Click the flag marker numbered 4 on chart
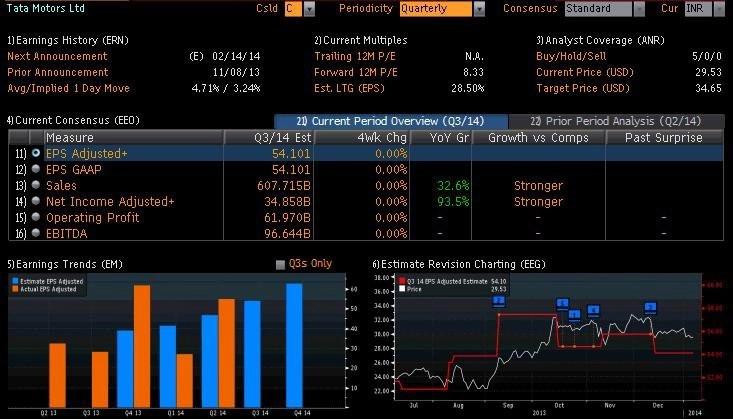 (x=593, y=311)
